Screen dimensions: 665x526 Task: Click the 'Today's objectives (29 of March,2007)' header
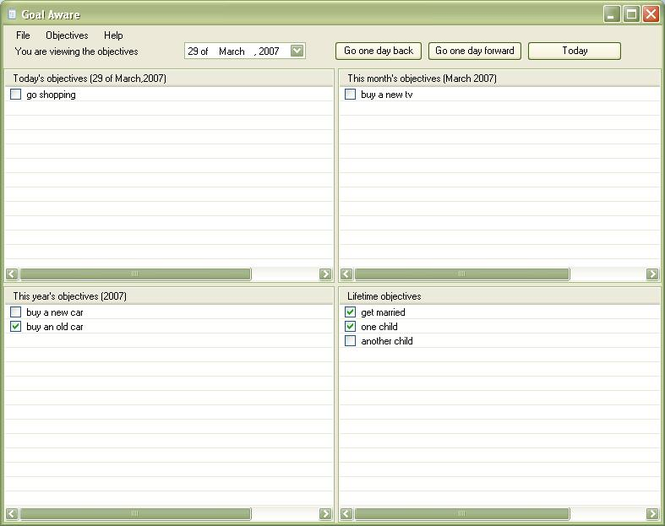(x=169, y=78)
